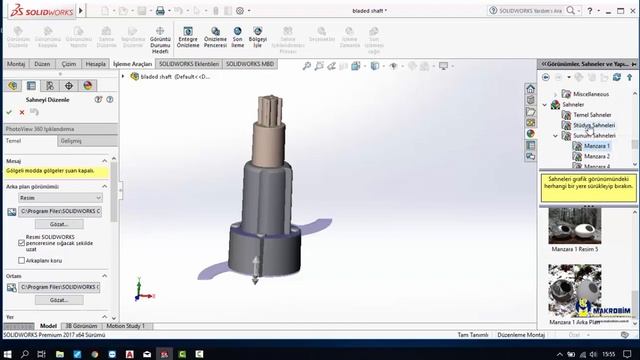Click the browse background image icon

[x=11, y=211]
